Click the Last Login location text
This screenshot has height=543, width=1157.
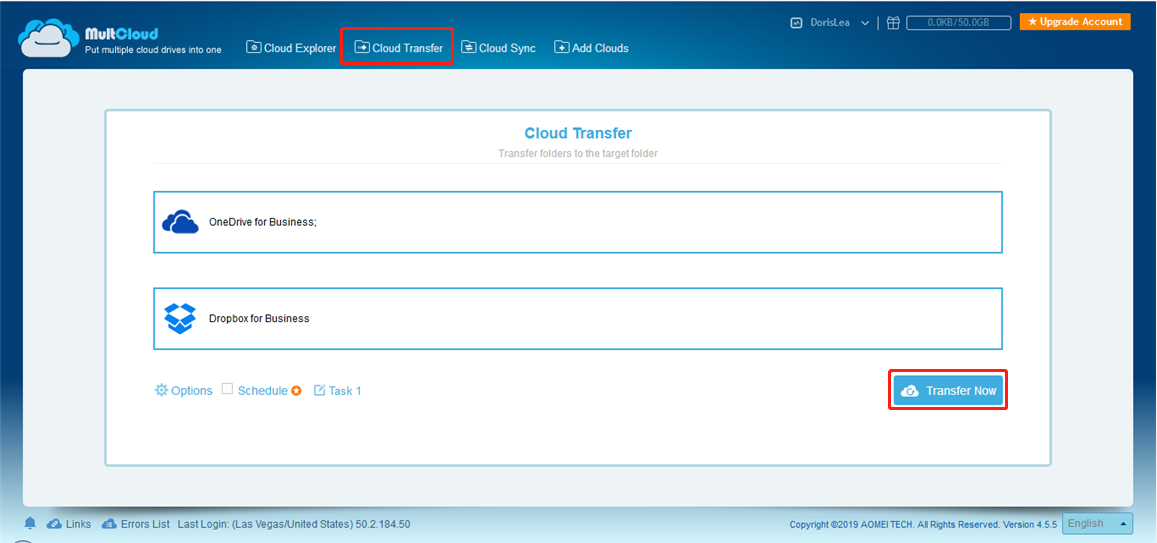tap(294, 524)
